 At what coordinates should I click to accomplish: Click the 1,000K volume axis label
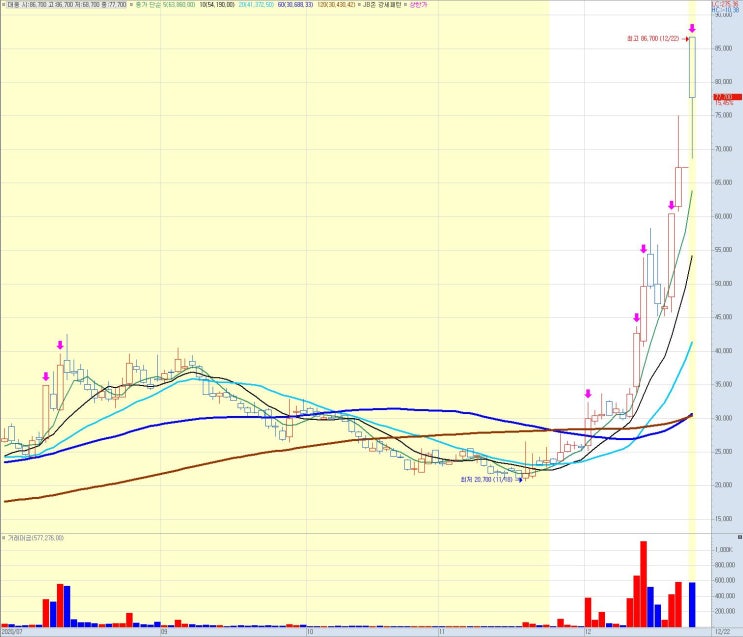(x=724, y=550)
